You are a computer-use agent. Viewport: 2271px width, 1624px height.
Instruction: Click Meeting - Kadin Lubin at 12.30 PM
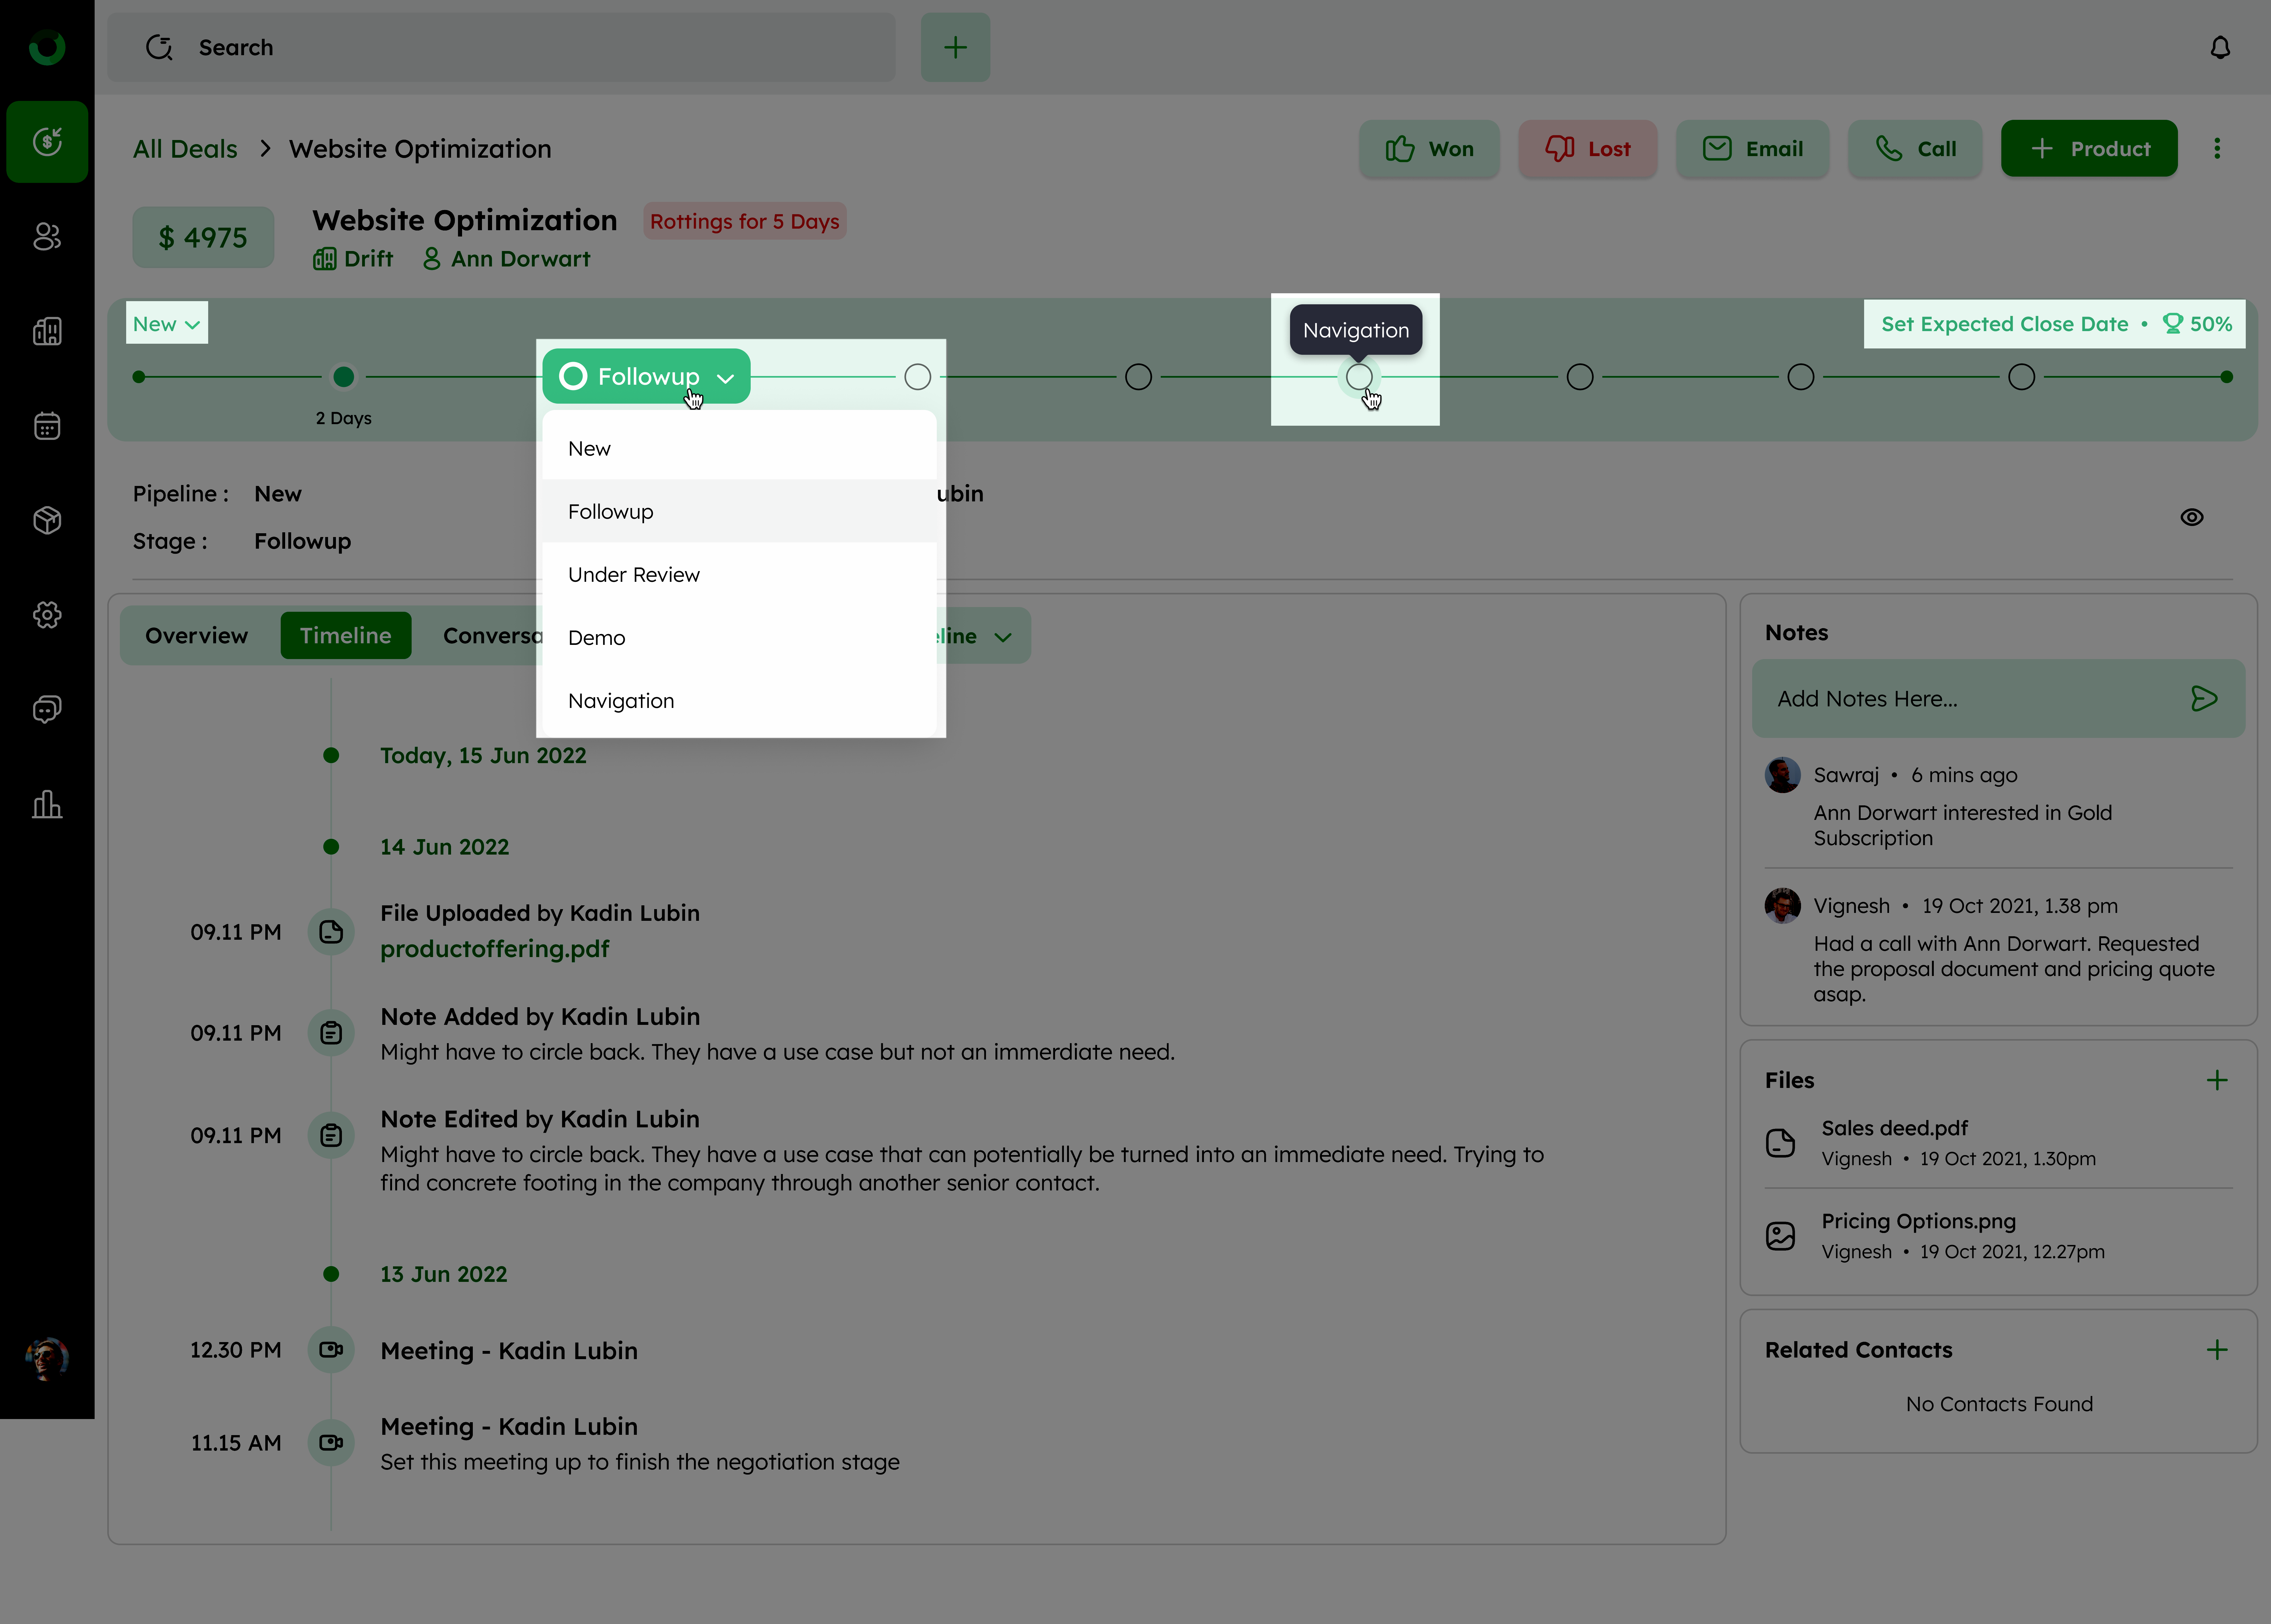pyautogui.click(x=509, y=1351)
